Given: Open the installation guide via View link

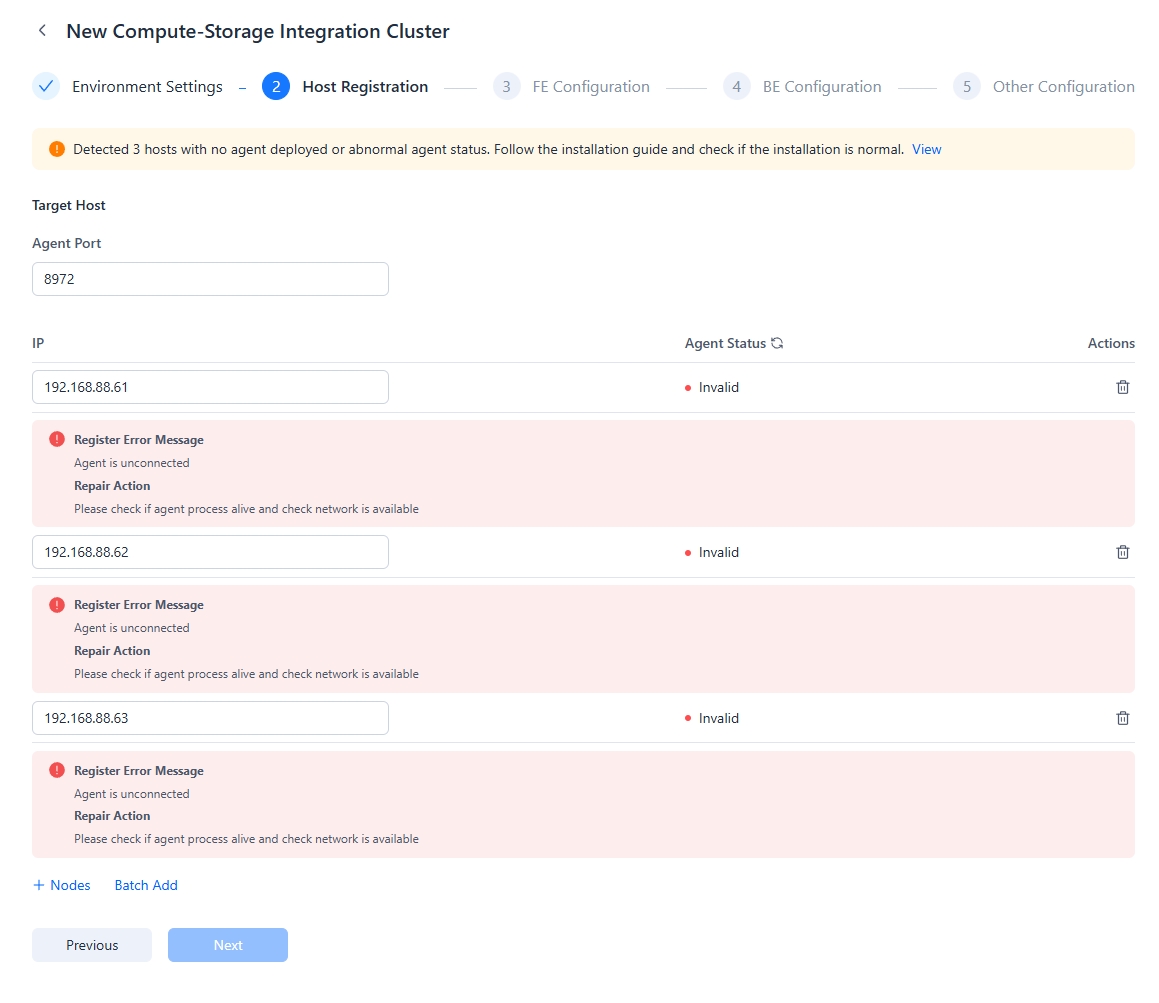Looking at the screenshot, I should point(925,148).
